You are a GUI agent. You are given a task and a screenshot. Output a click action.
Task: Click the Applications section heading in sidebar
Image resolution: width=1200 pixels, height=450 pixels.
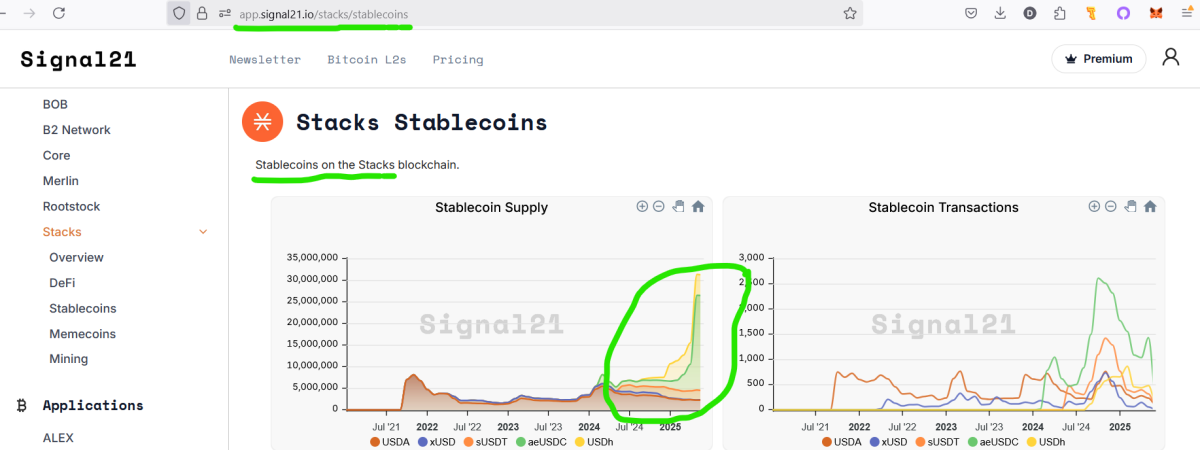tap(93, 405)
